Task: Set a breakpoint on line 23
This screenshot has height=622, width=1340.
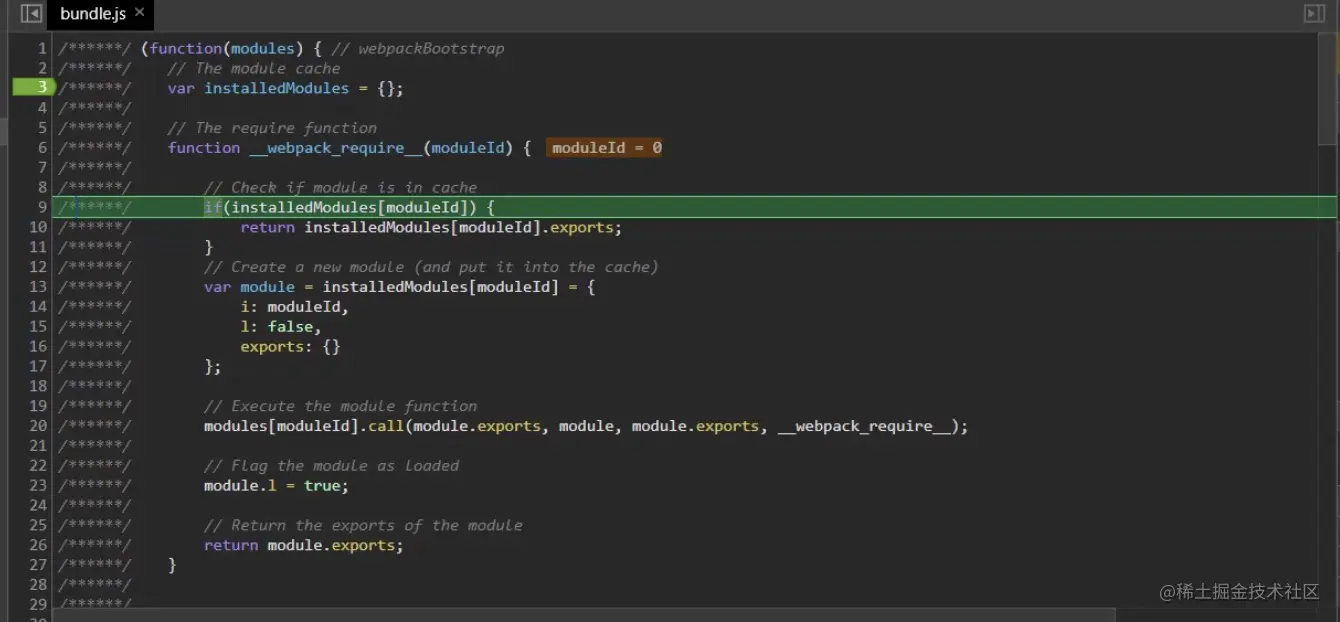Action: pos(38,486)
